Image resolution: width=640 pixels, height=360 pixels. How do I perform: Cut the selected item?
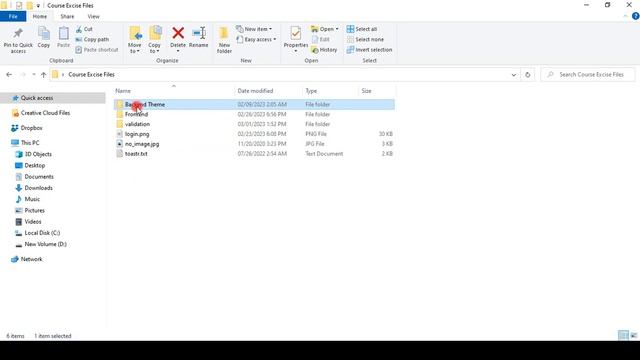(x=84, y=29)
